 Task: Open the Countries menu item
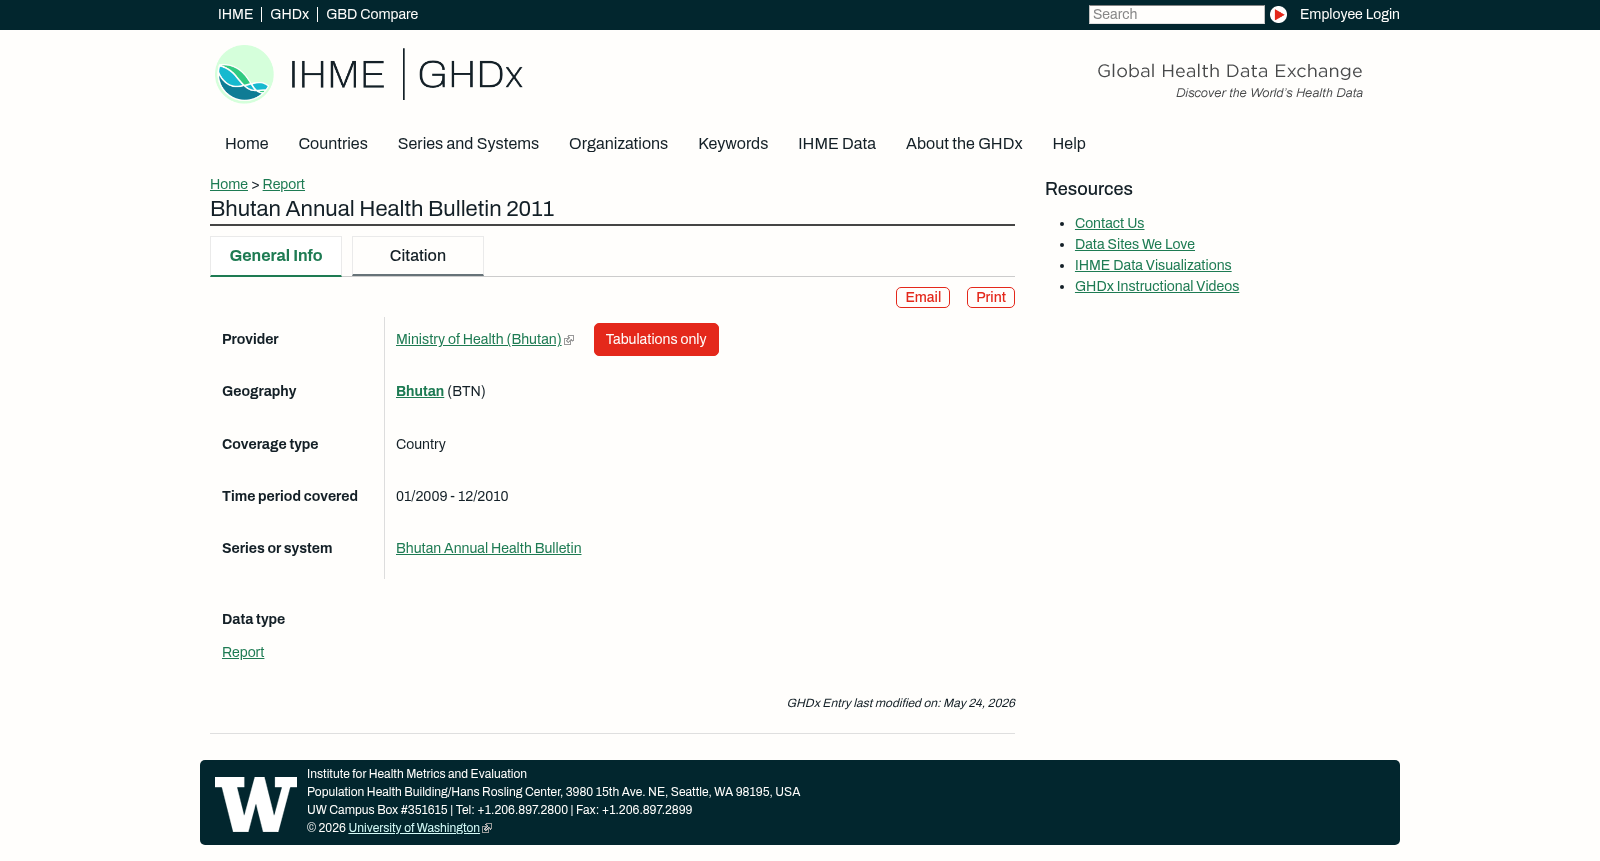(x=333, y=144)
